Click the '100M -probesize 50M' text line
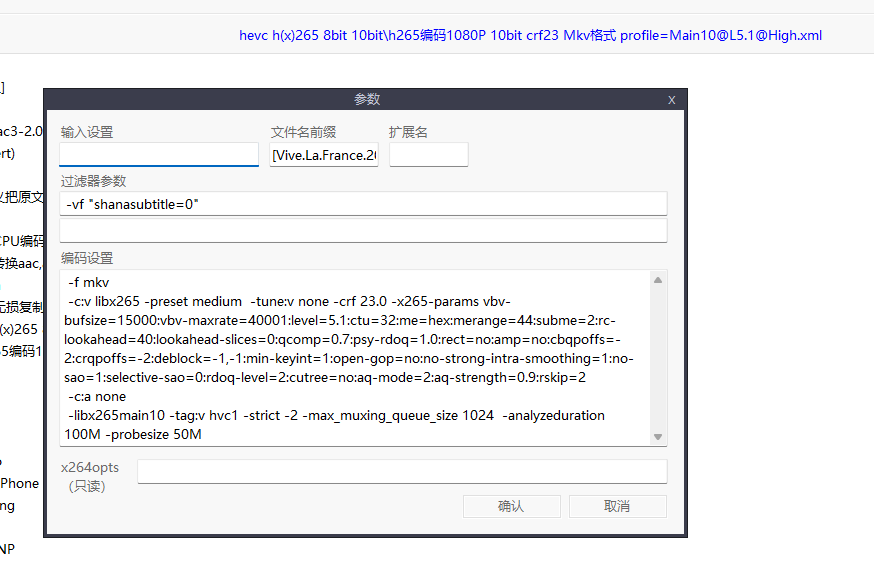Screen dimensions: 874x565 pos(133,435)
